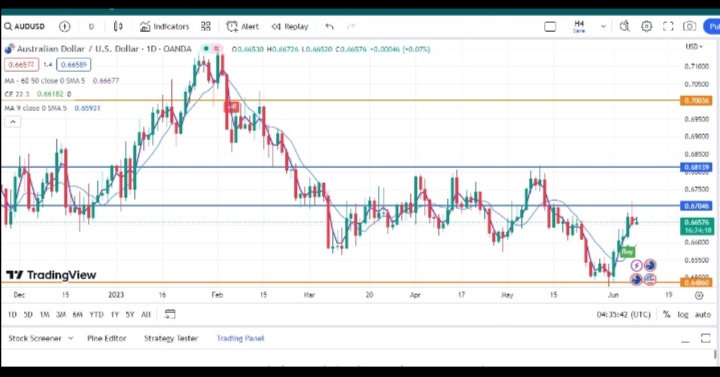Click the H4 Save layout name
This screenshot has height=377, width=720.
click(579, 26)
